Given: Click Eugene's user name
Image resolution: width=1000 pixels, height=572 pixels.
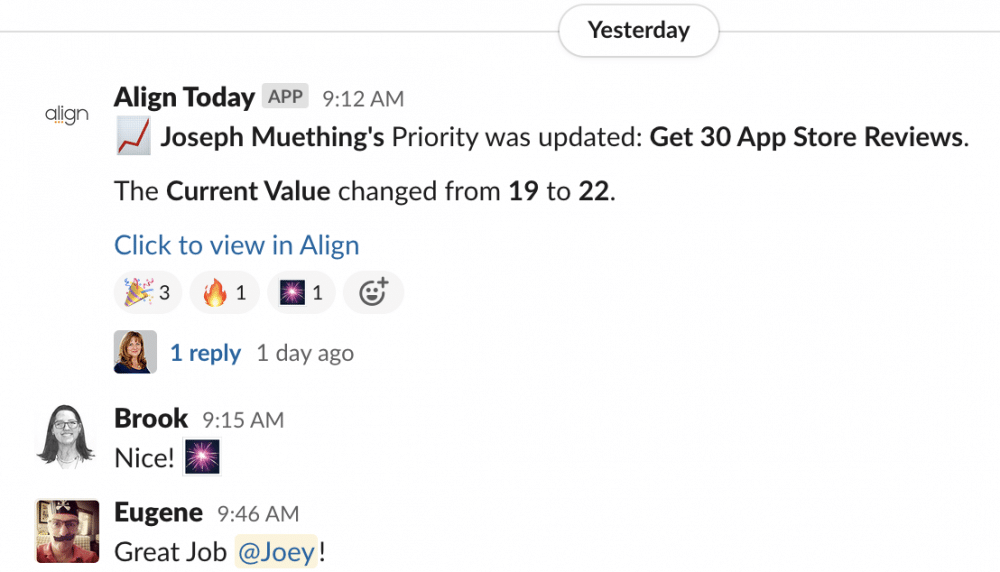Looking at the screenshot, I should point(159,513).
